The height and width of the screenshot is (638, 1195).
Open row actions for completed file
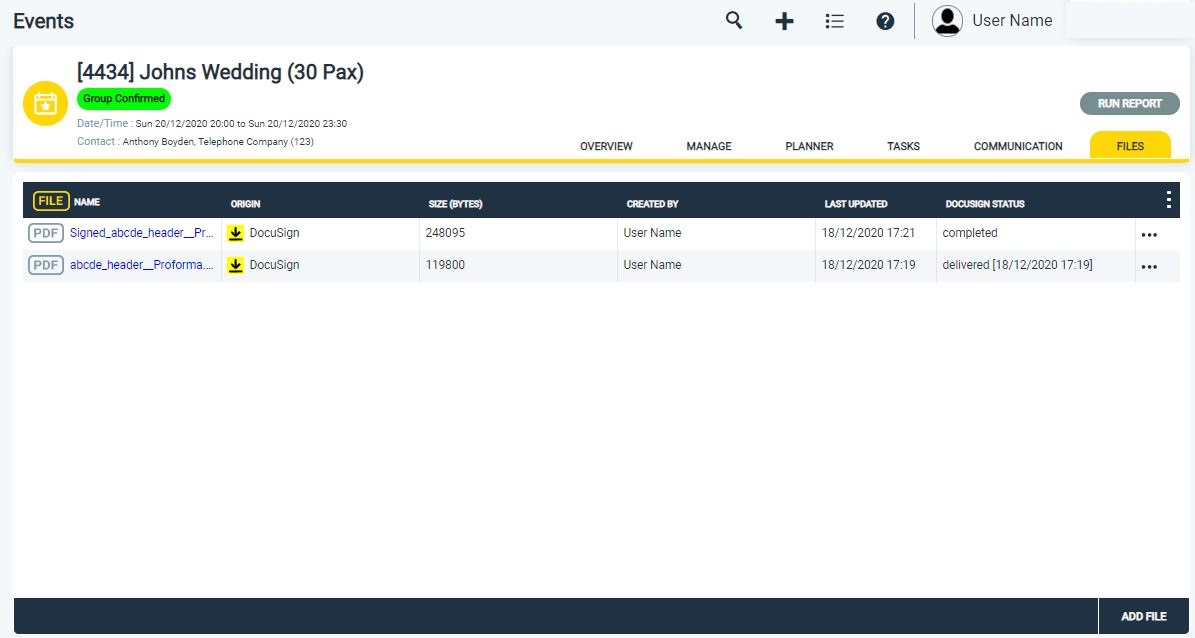tap(1149, 235)
